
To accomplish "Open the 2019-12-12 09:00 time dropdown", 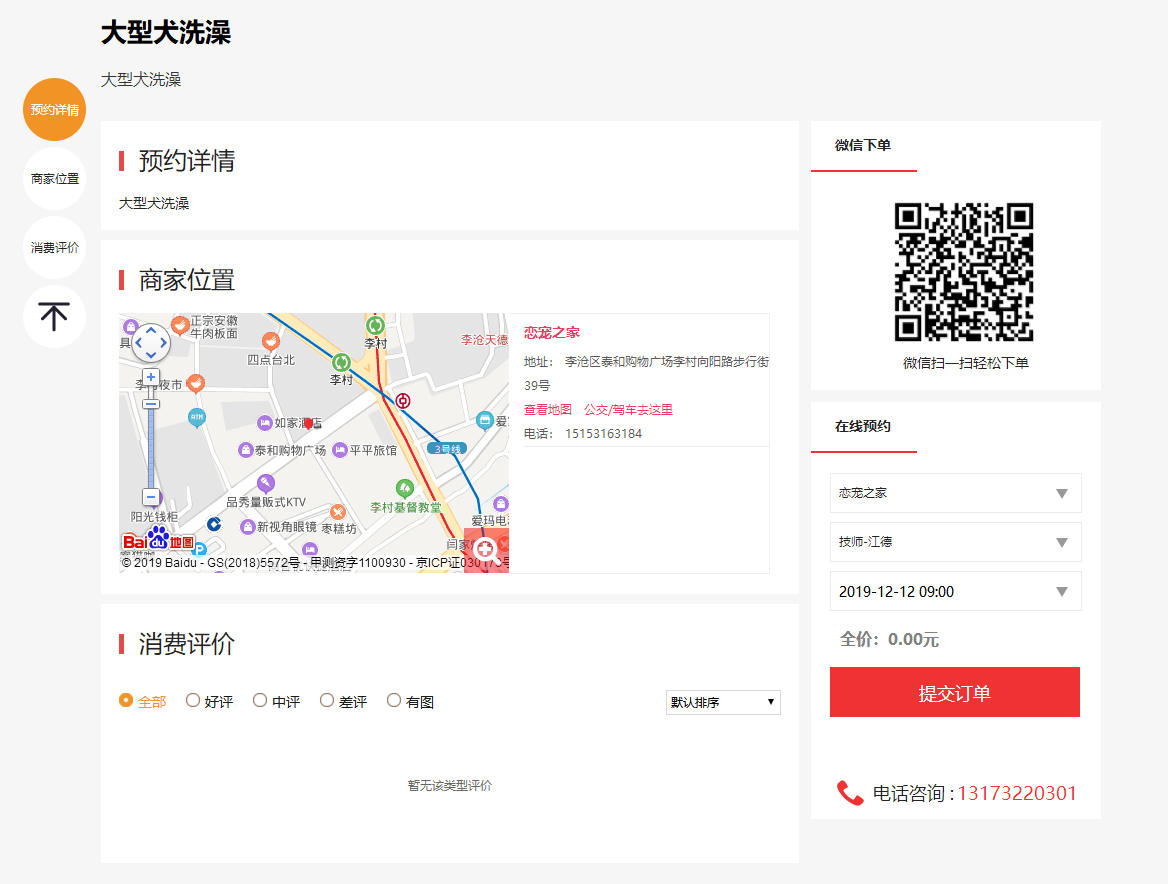I will 956,591.
